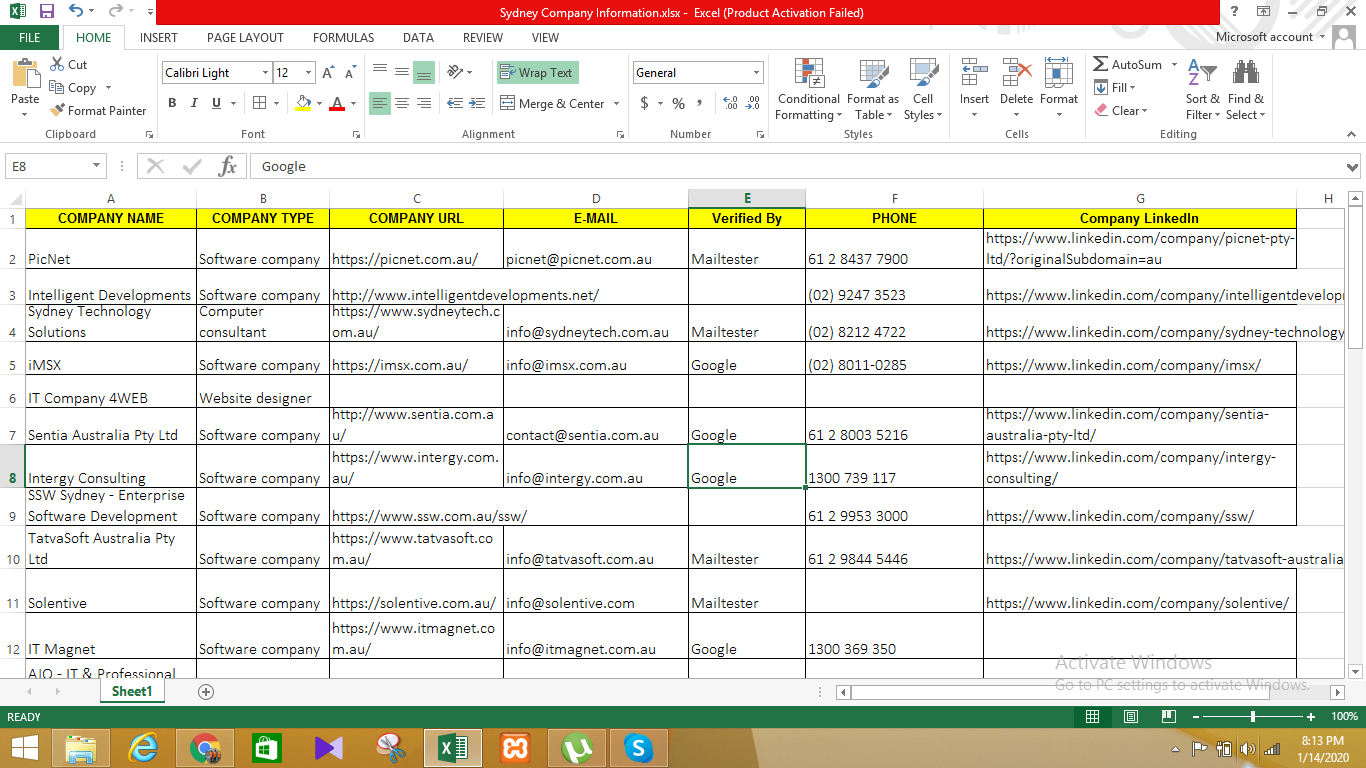The width and height of the screenshot is (1366, 768).
Task: Open the Conditional Formatting menu
Action: coord(808,90)
